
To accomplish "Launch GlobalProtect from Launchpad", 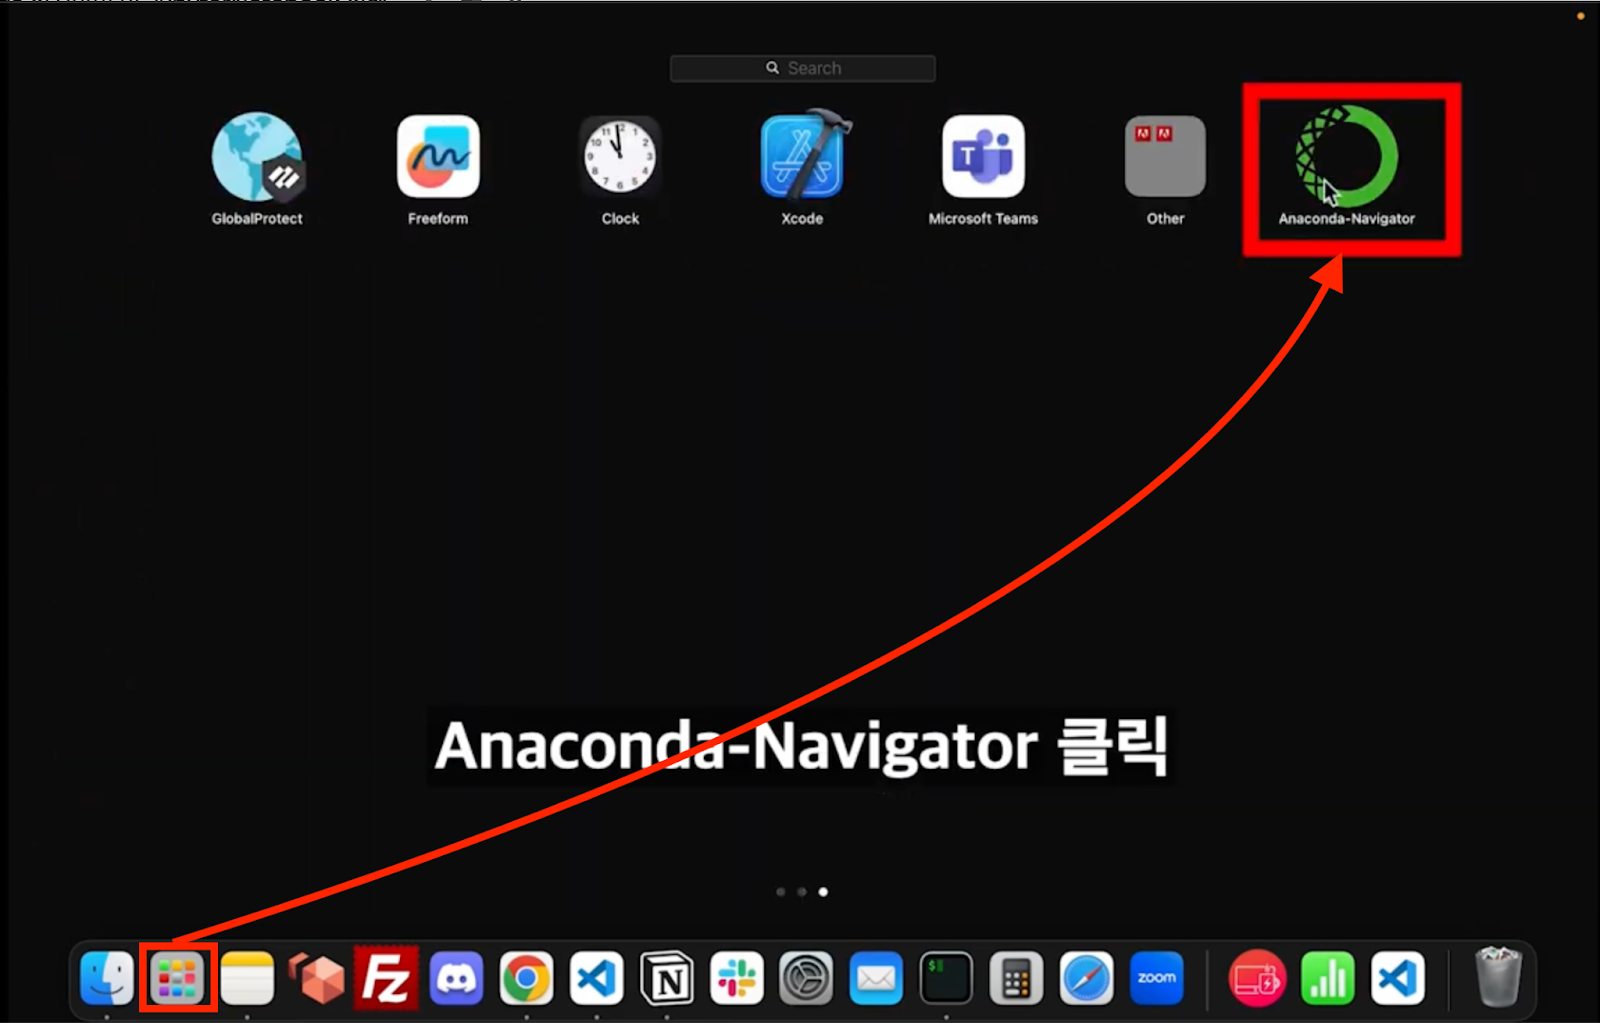I will (x=257, y=157).
